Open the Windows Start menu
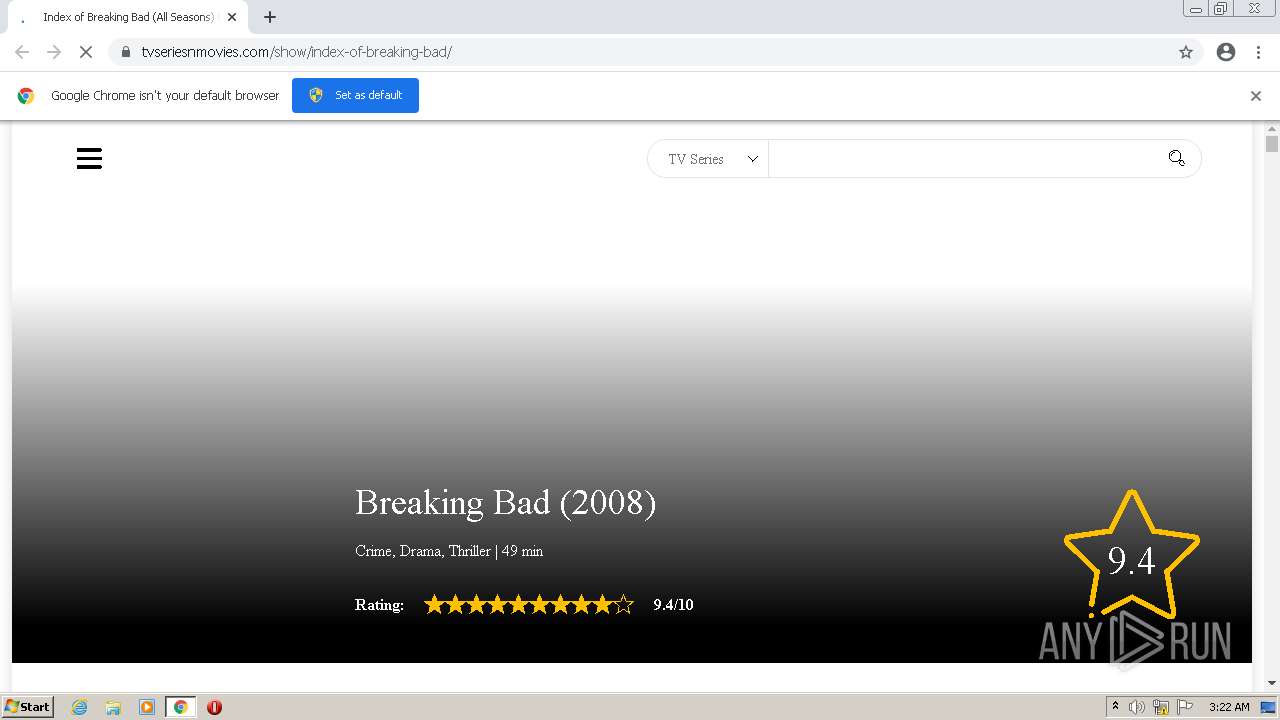This screenshot has width=1280, height=720. [x=28, y=706]
